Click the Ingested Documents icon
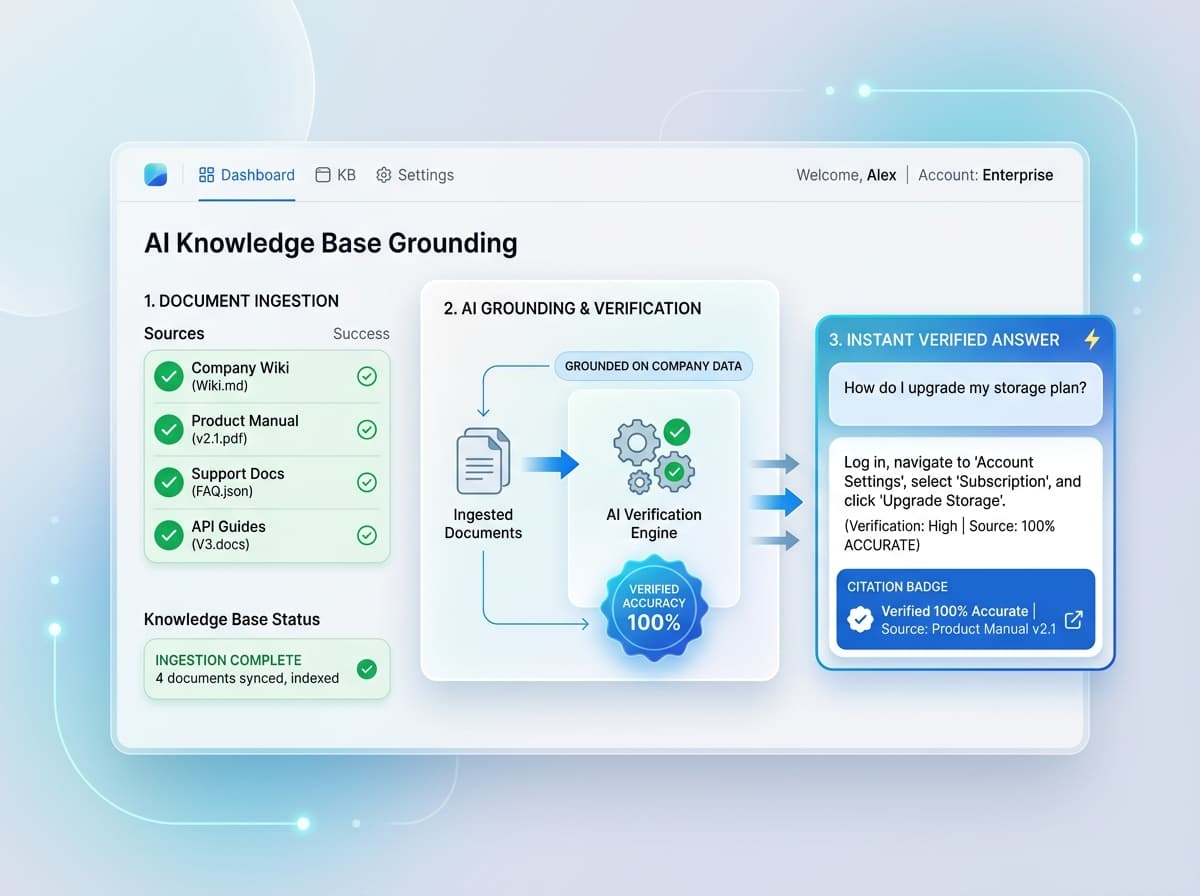This screenshot has width=1200, height=896. [x=483, y=461]
